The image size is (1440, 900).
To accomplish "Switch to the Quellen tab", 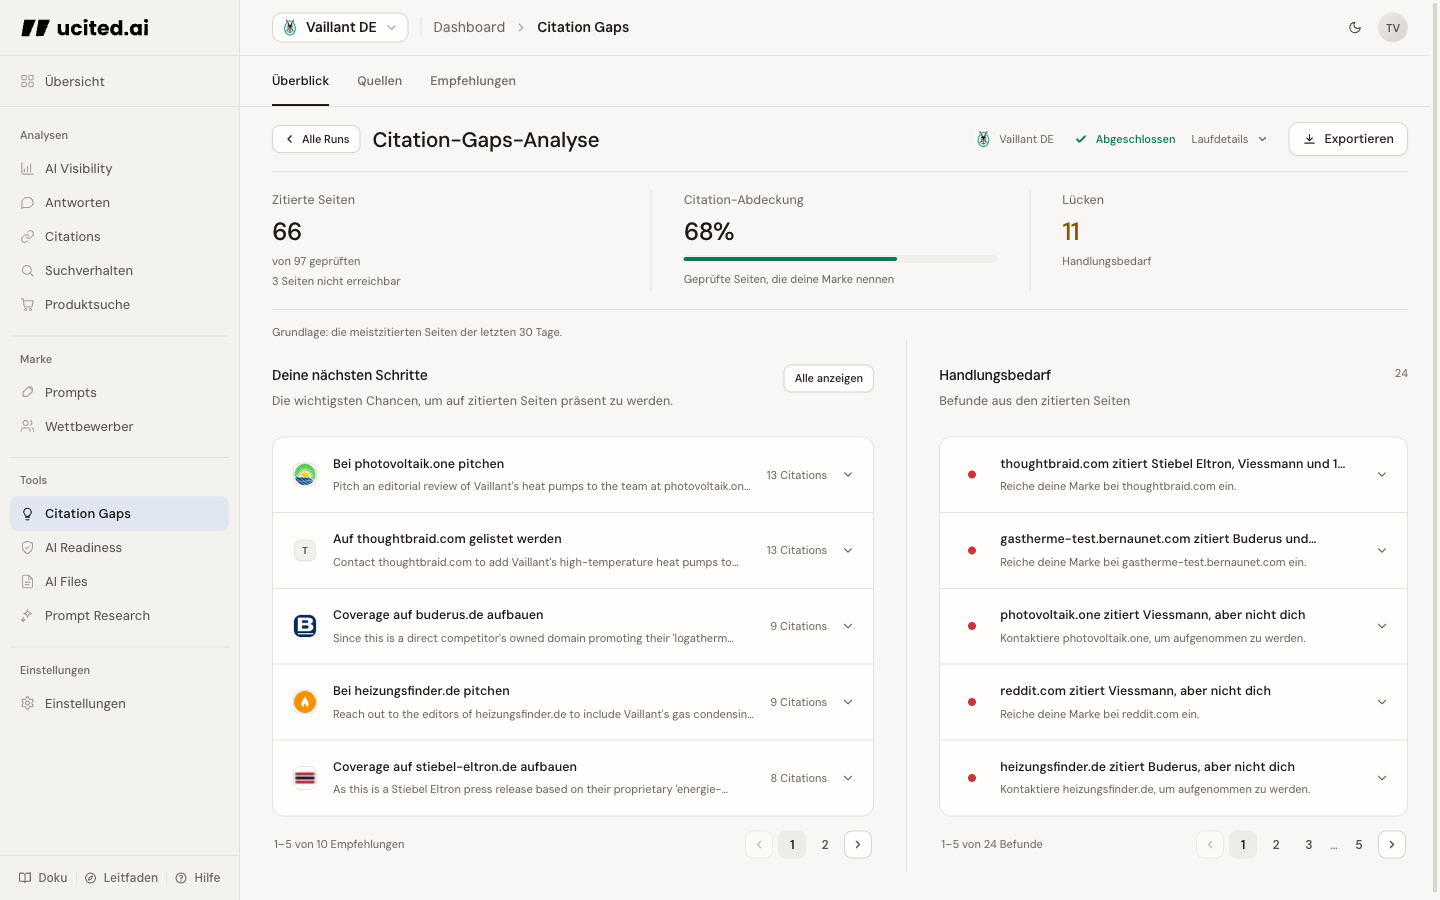I will pyautogui.click(x=380, y=81).
